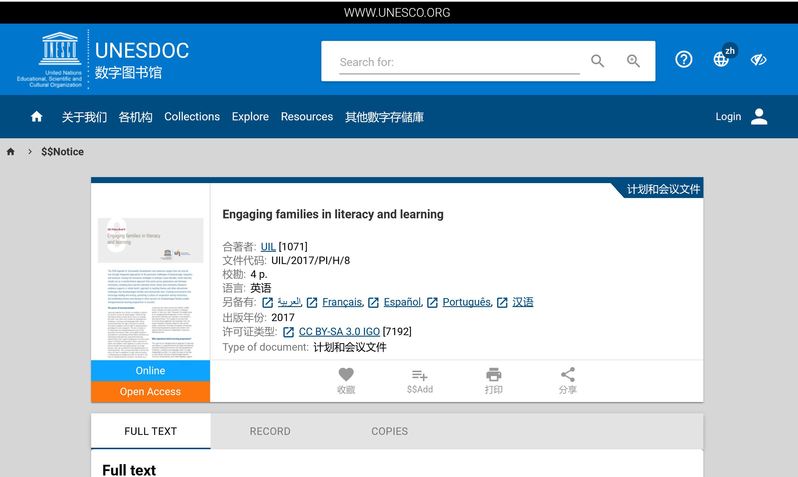Click the $$Add playlist icon

420,375
